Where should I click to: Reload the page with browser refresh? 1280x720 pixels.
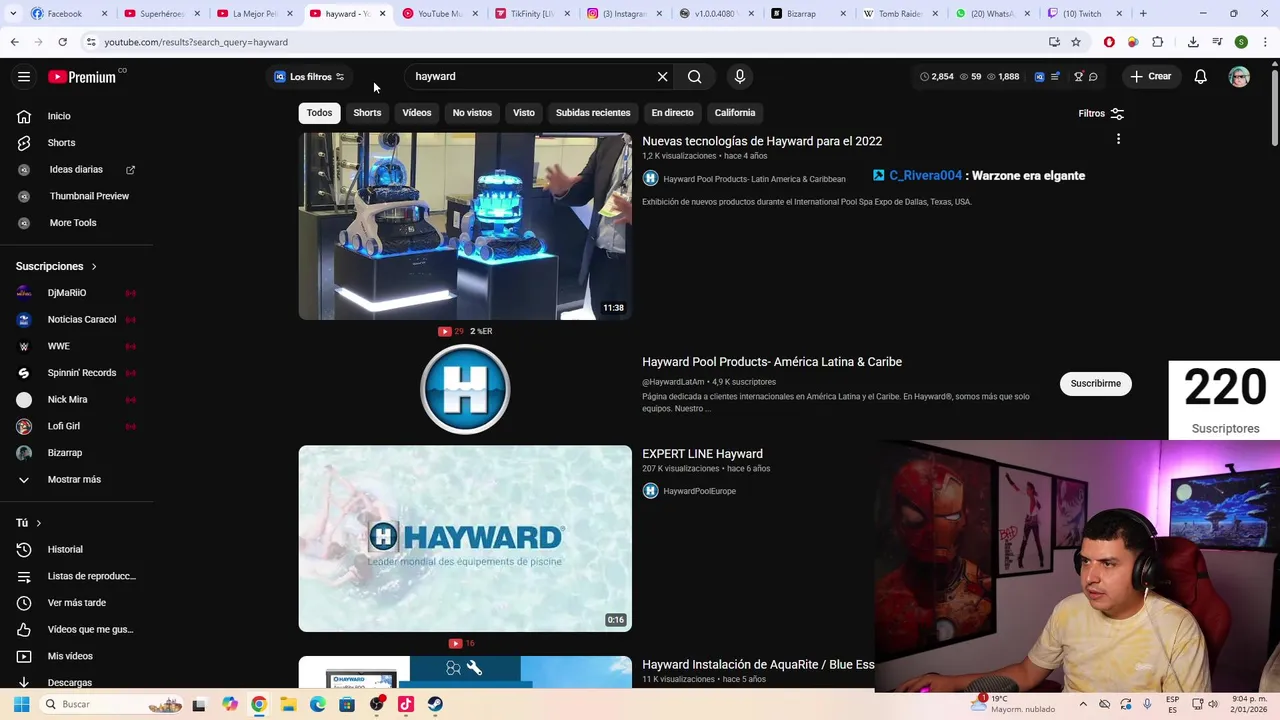pos(62,42)
